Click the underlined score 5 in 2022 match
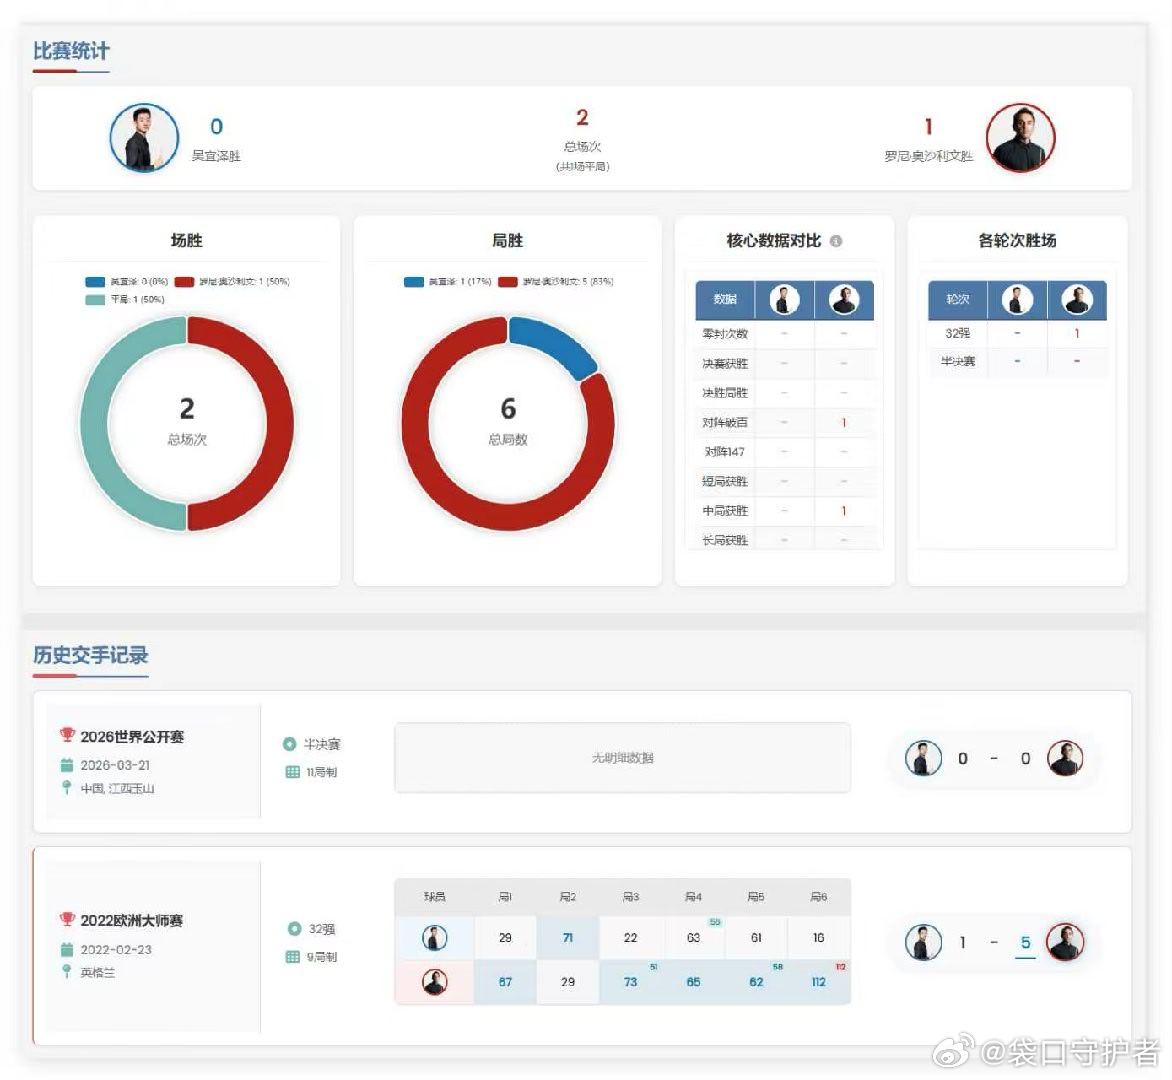Image resolution: width=1172 pixels, height=1080 pixels. coord(1026,943)
